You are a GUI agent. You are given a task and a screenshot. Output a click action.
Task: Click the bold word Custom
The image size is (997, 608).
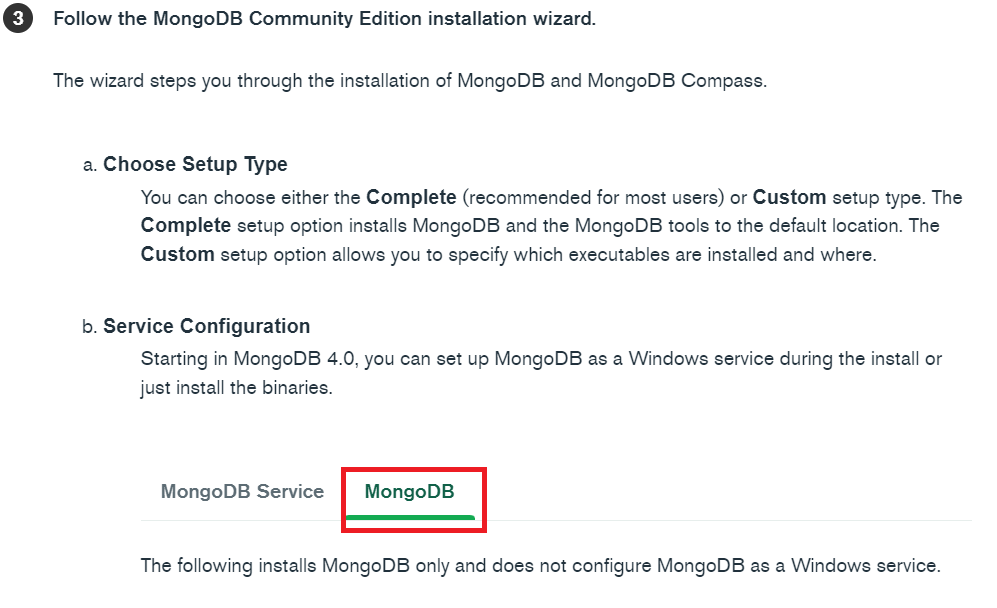[789, 197]
